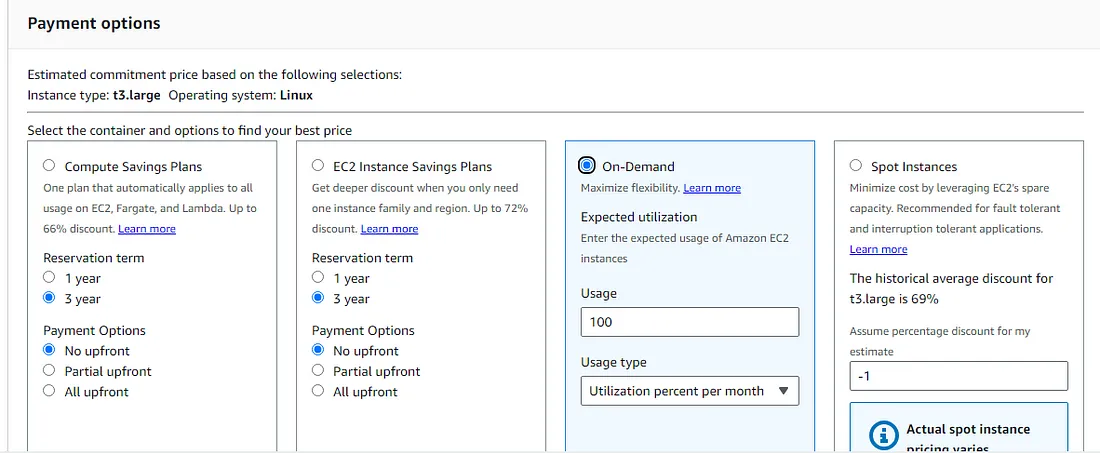
Task: Select Partial upfront for Compute Savings Plans
Action: coord(49,371)
